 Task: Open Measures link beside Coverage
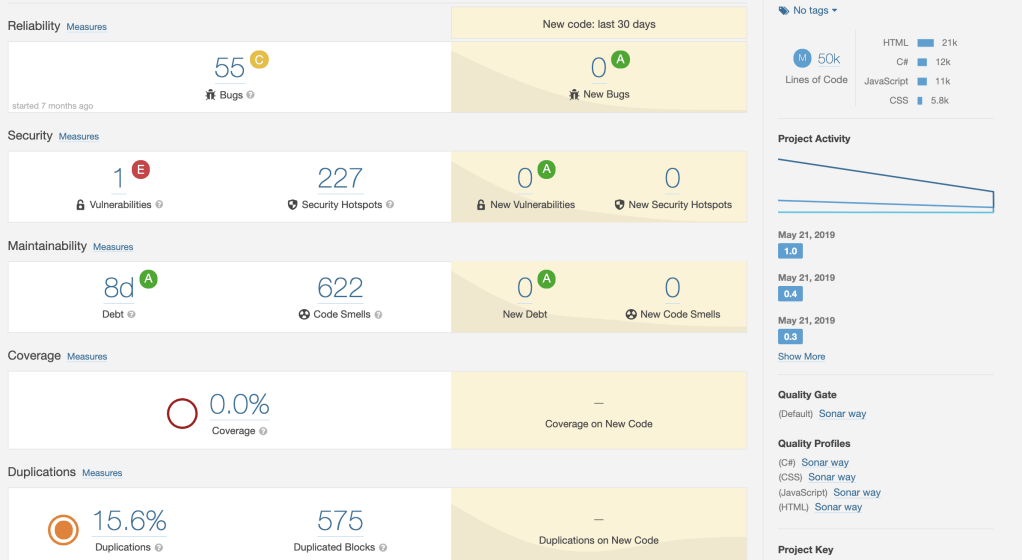click(87, 356)
